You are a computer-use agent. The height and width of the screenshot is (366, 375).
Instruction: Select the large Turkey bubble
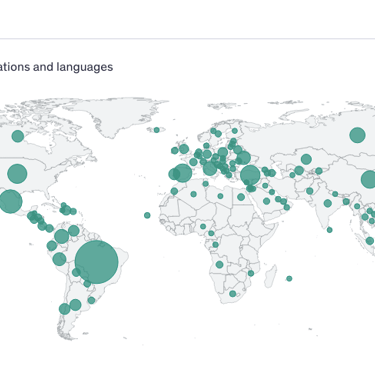click(x=250, y=175)
